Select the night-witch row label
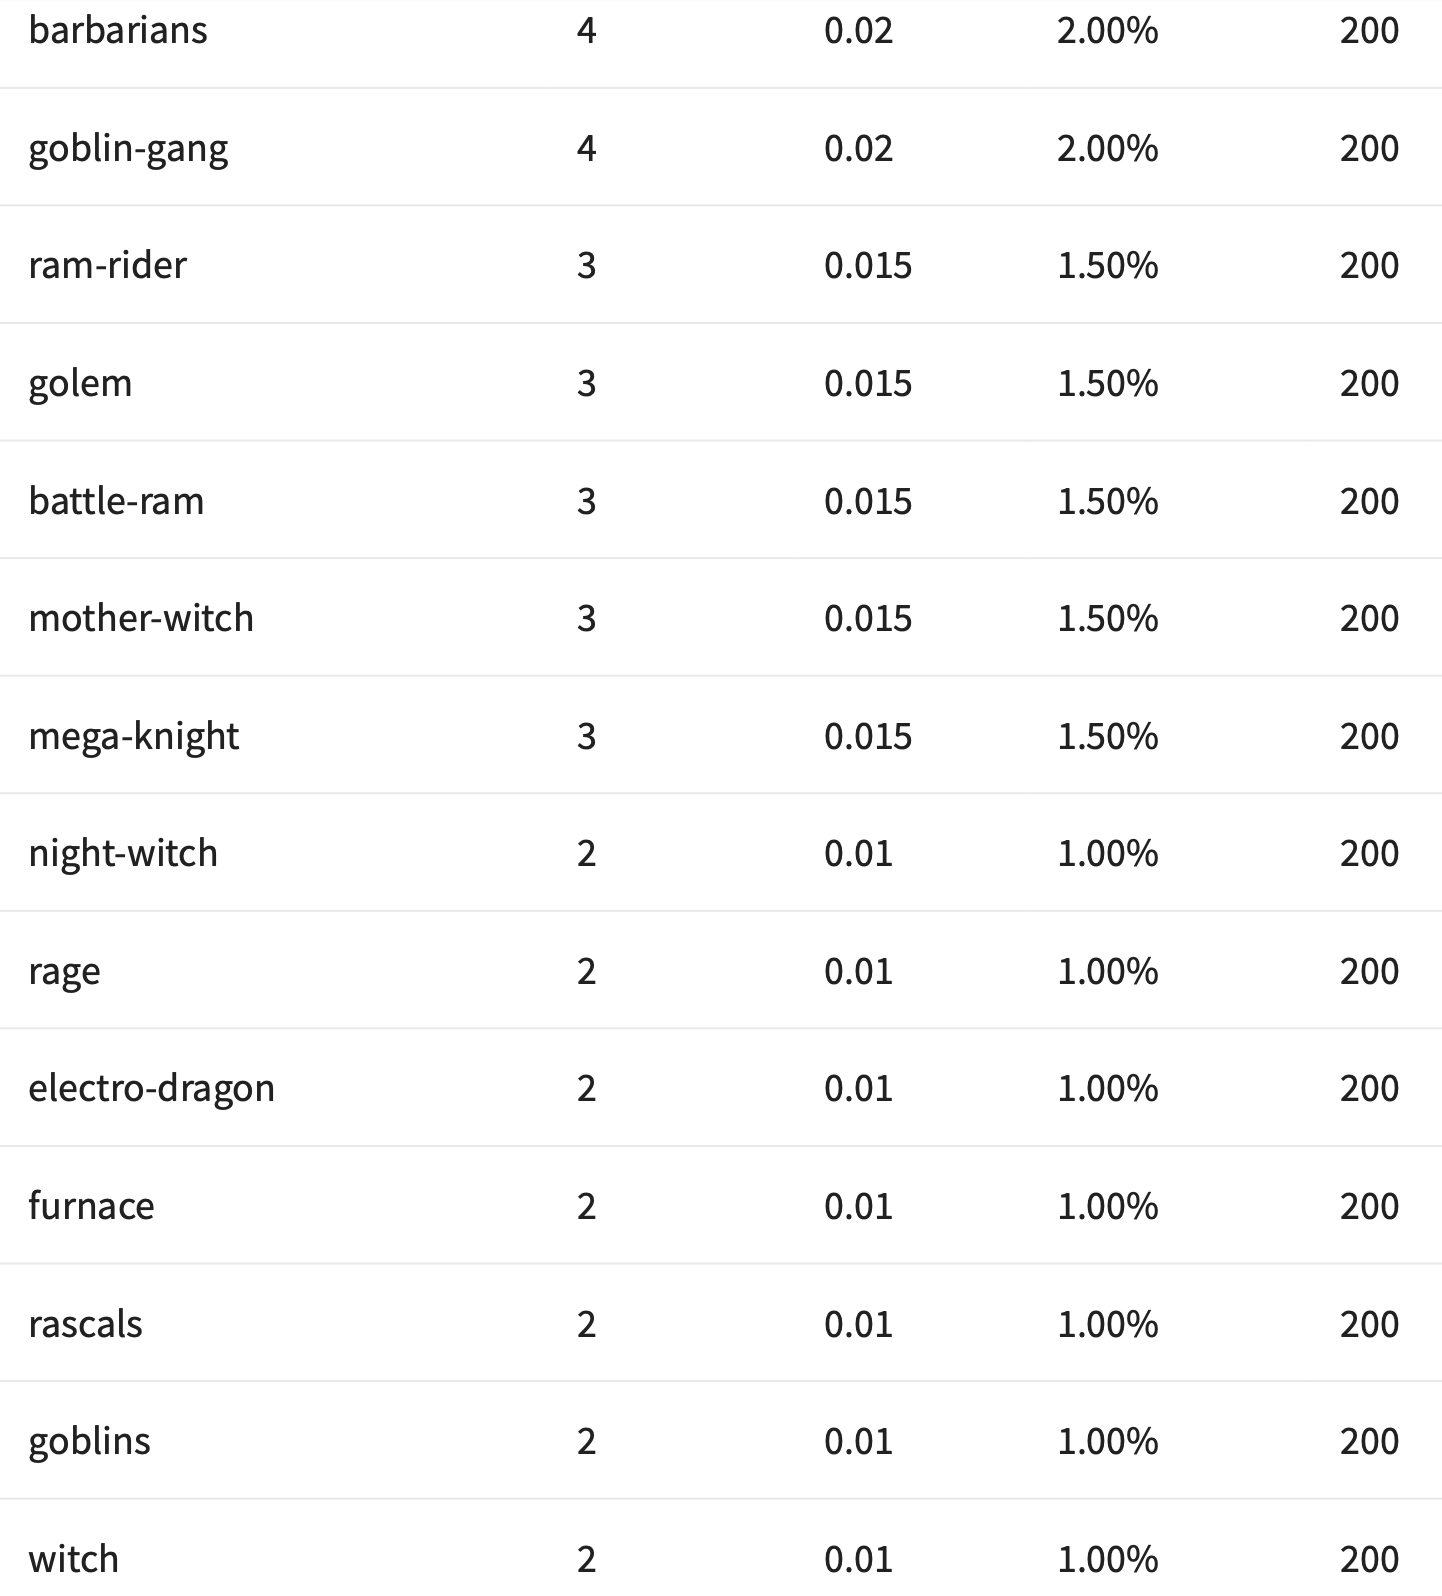Screen dimensions: 1442x1596 point(123,853)
